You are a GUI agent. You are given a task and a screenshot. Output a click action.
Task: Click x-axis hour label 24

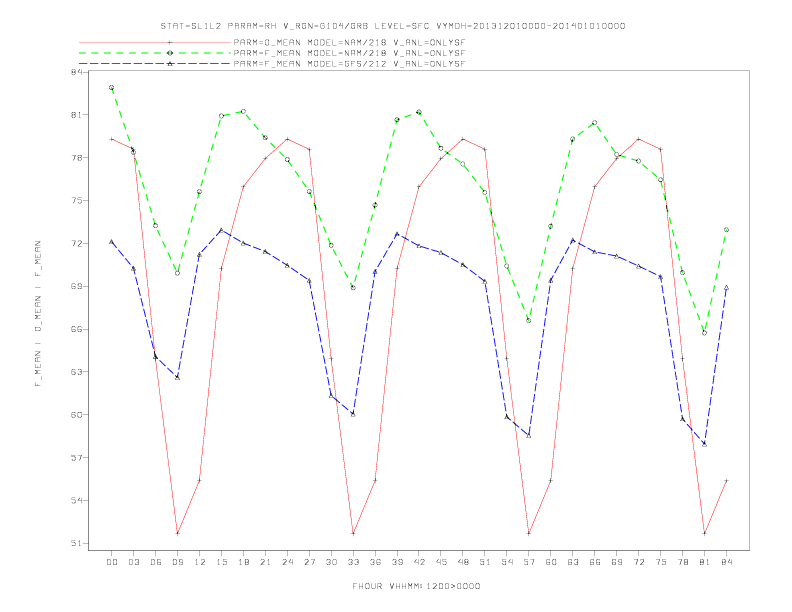point(287,562)
